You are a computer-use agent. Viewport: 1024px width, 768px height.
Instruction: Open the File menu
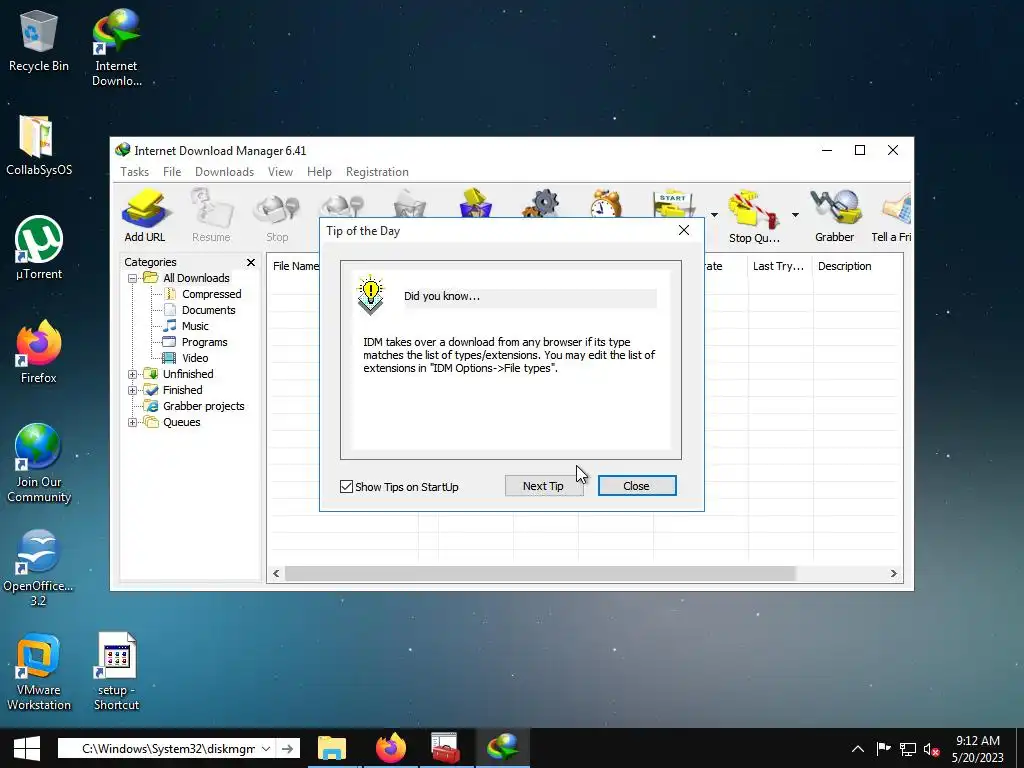coord(172,172)
